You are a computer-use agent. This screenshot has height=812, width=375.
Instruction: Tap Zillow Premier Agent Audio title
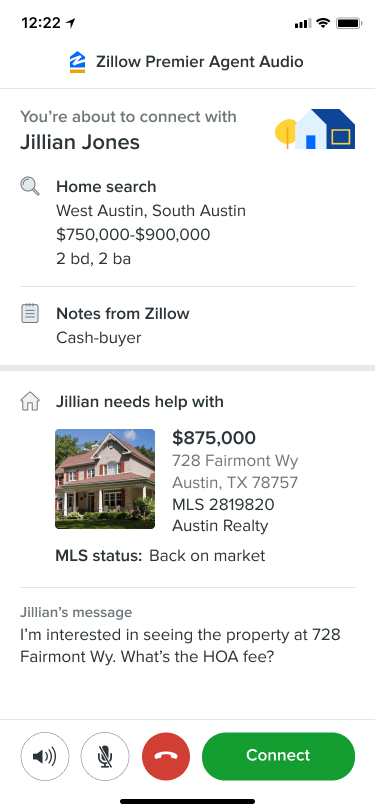point(199,62)
